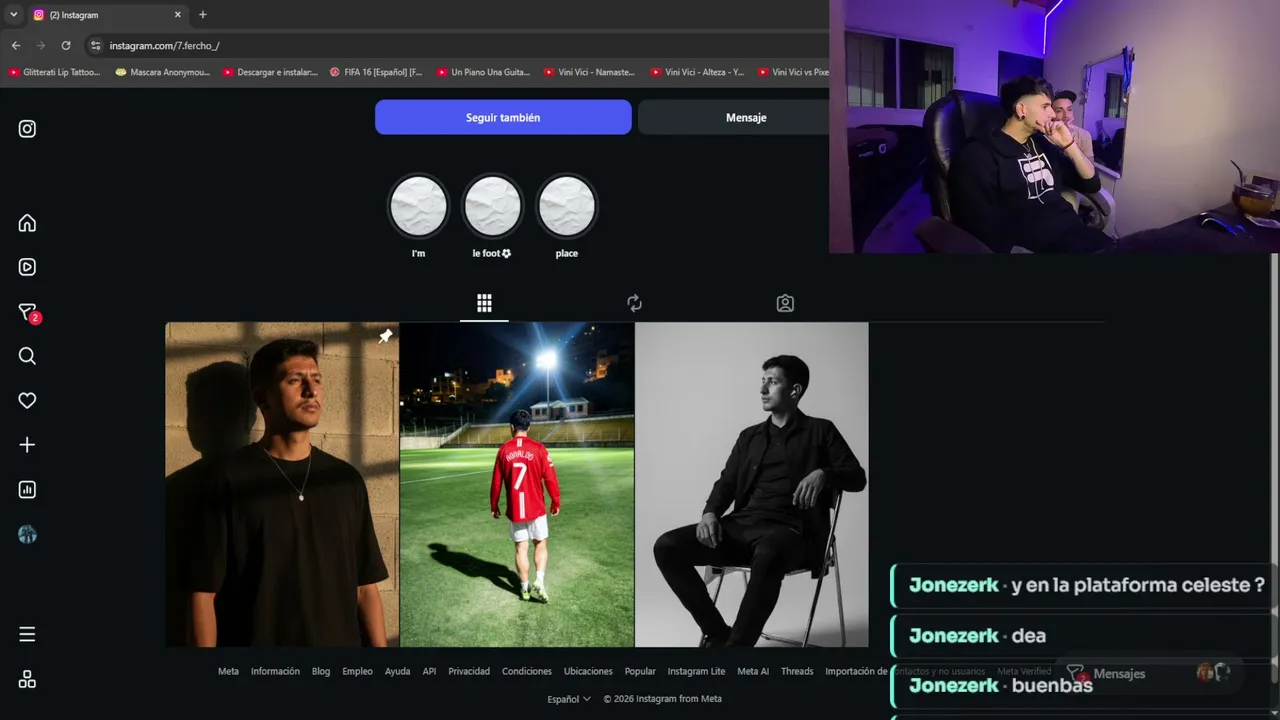Switch to the tagged photos tab
1280x720 pixels.
(785, 303)
